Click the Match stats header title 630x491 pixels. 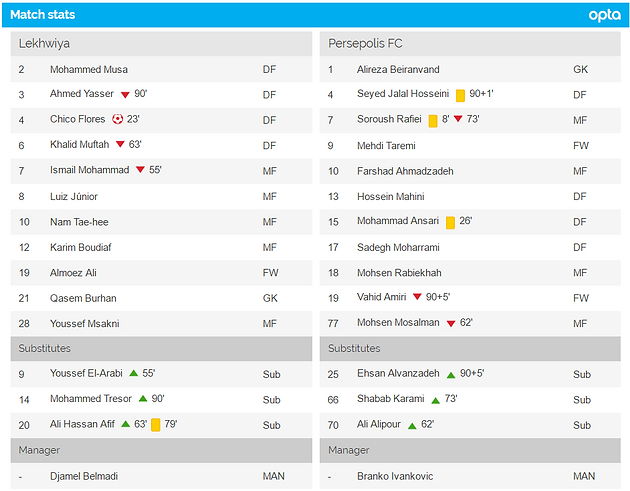tap(43, 14)
